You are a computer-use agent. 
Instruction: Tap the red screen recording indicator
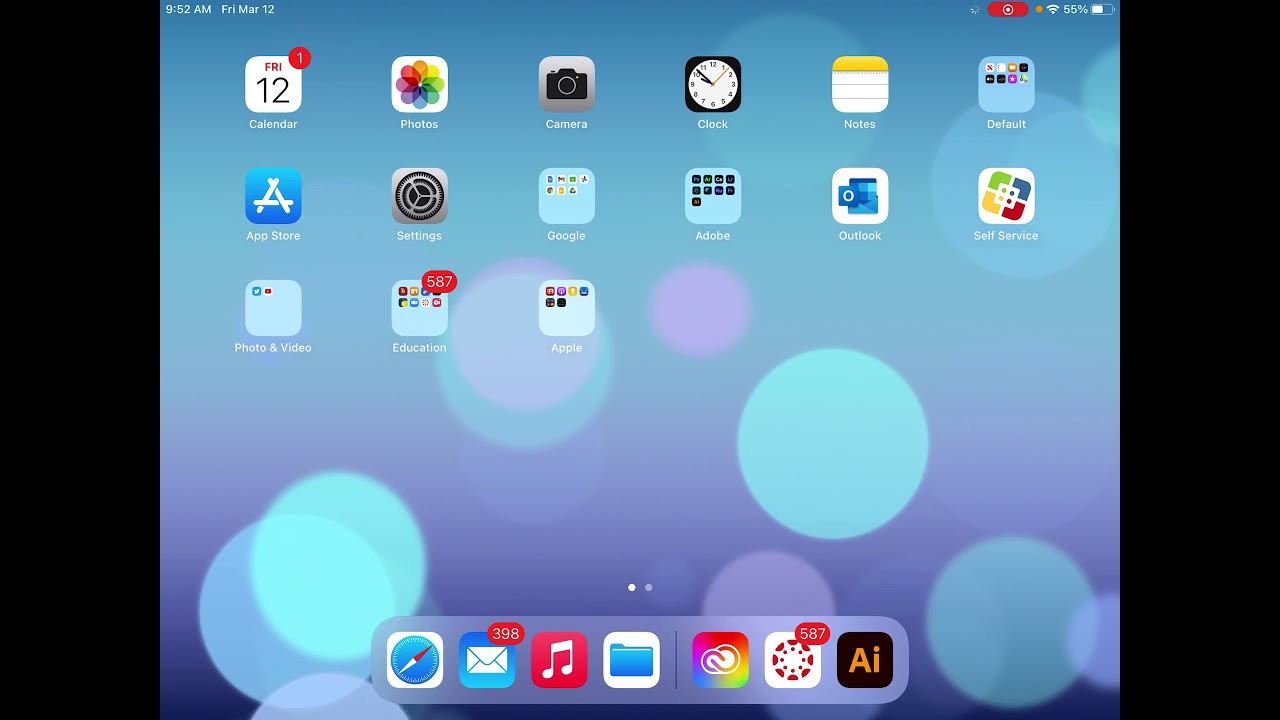pyautogui.click(x=1008, y=9)
